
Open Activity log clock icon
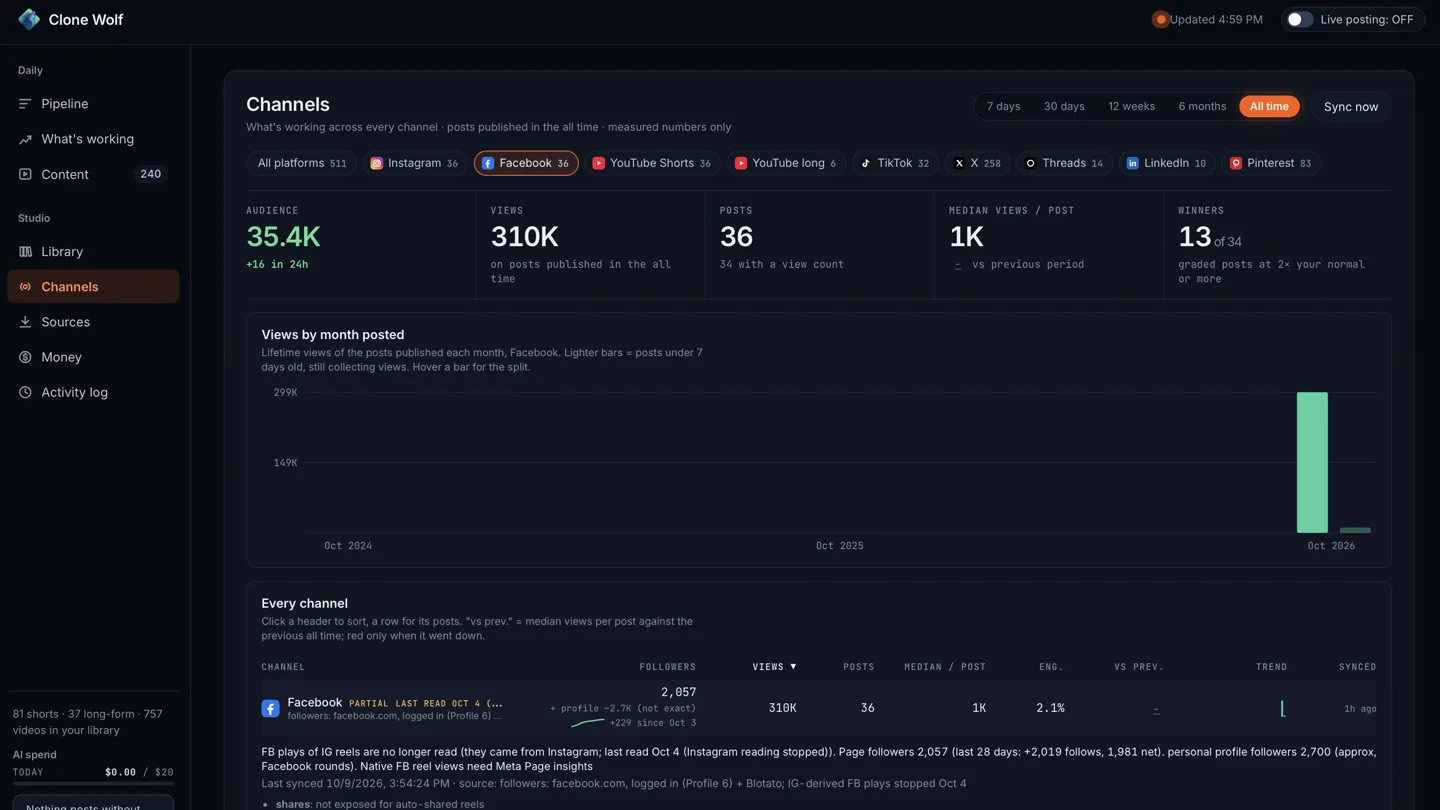25,392
